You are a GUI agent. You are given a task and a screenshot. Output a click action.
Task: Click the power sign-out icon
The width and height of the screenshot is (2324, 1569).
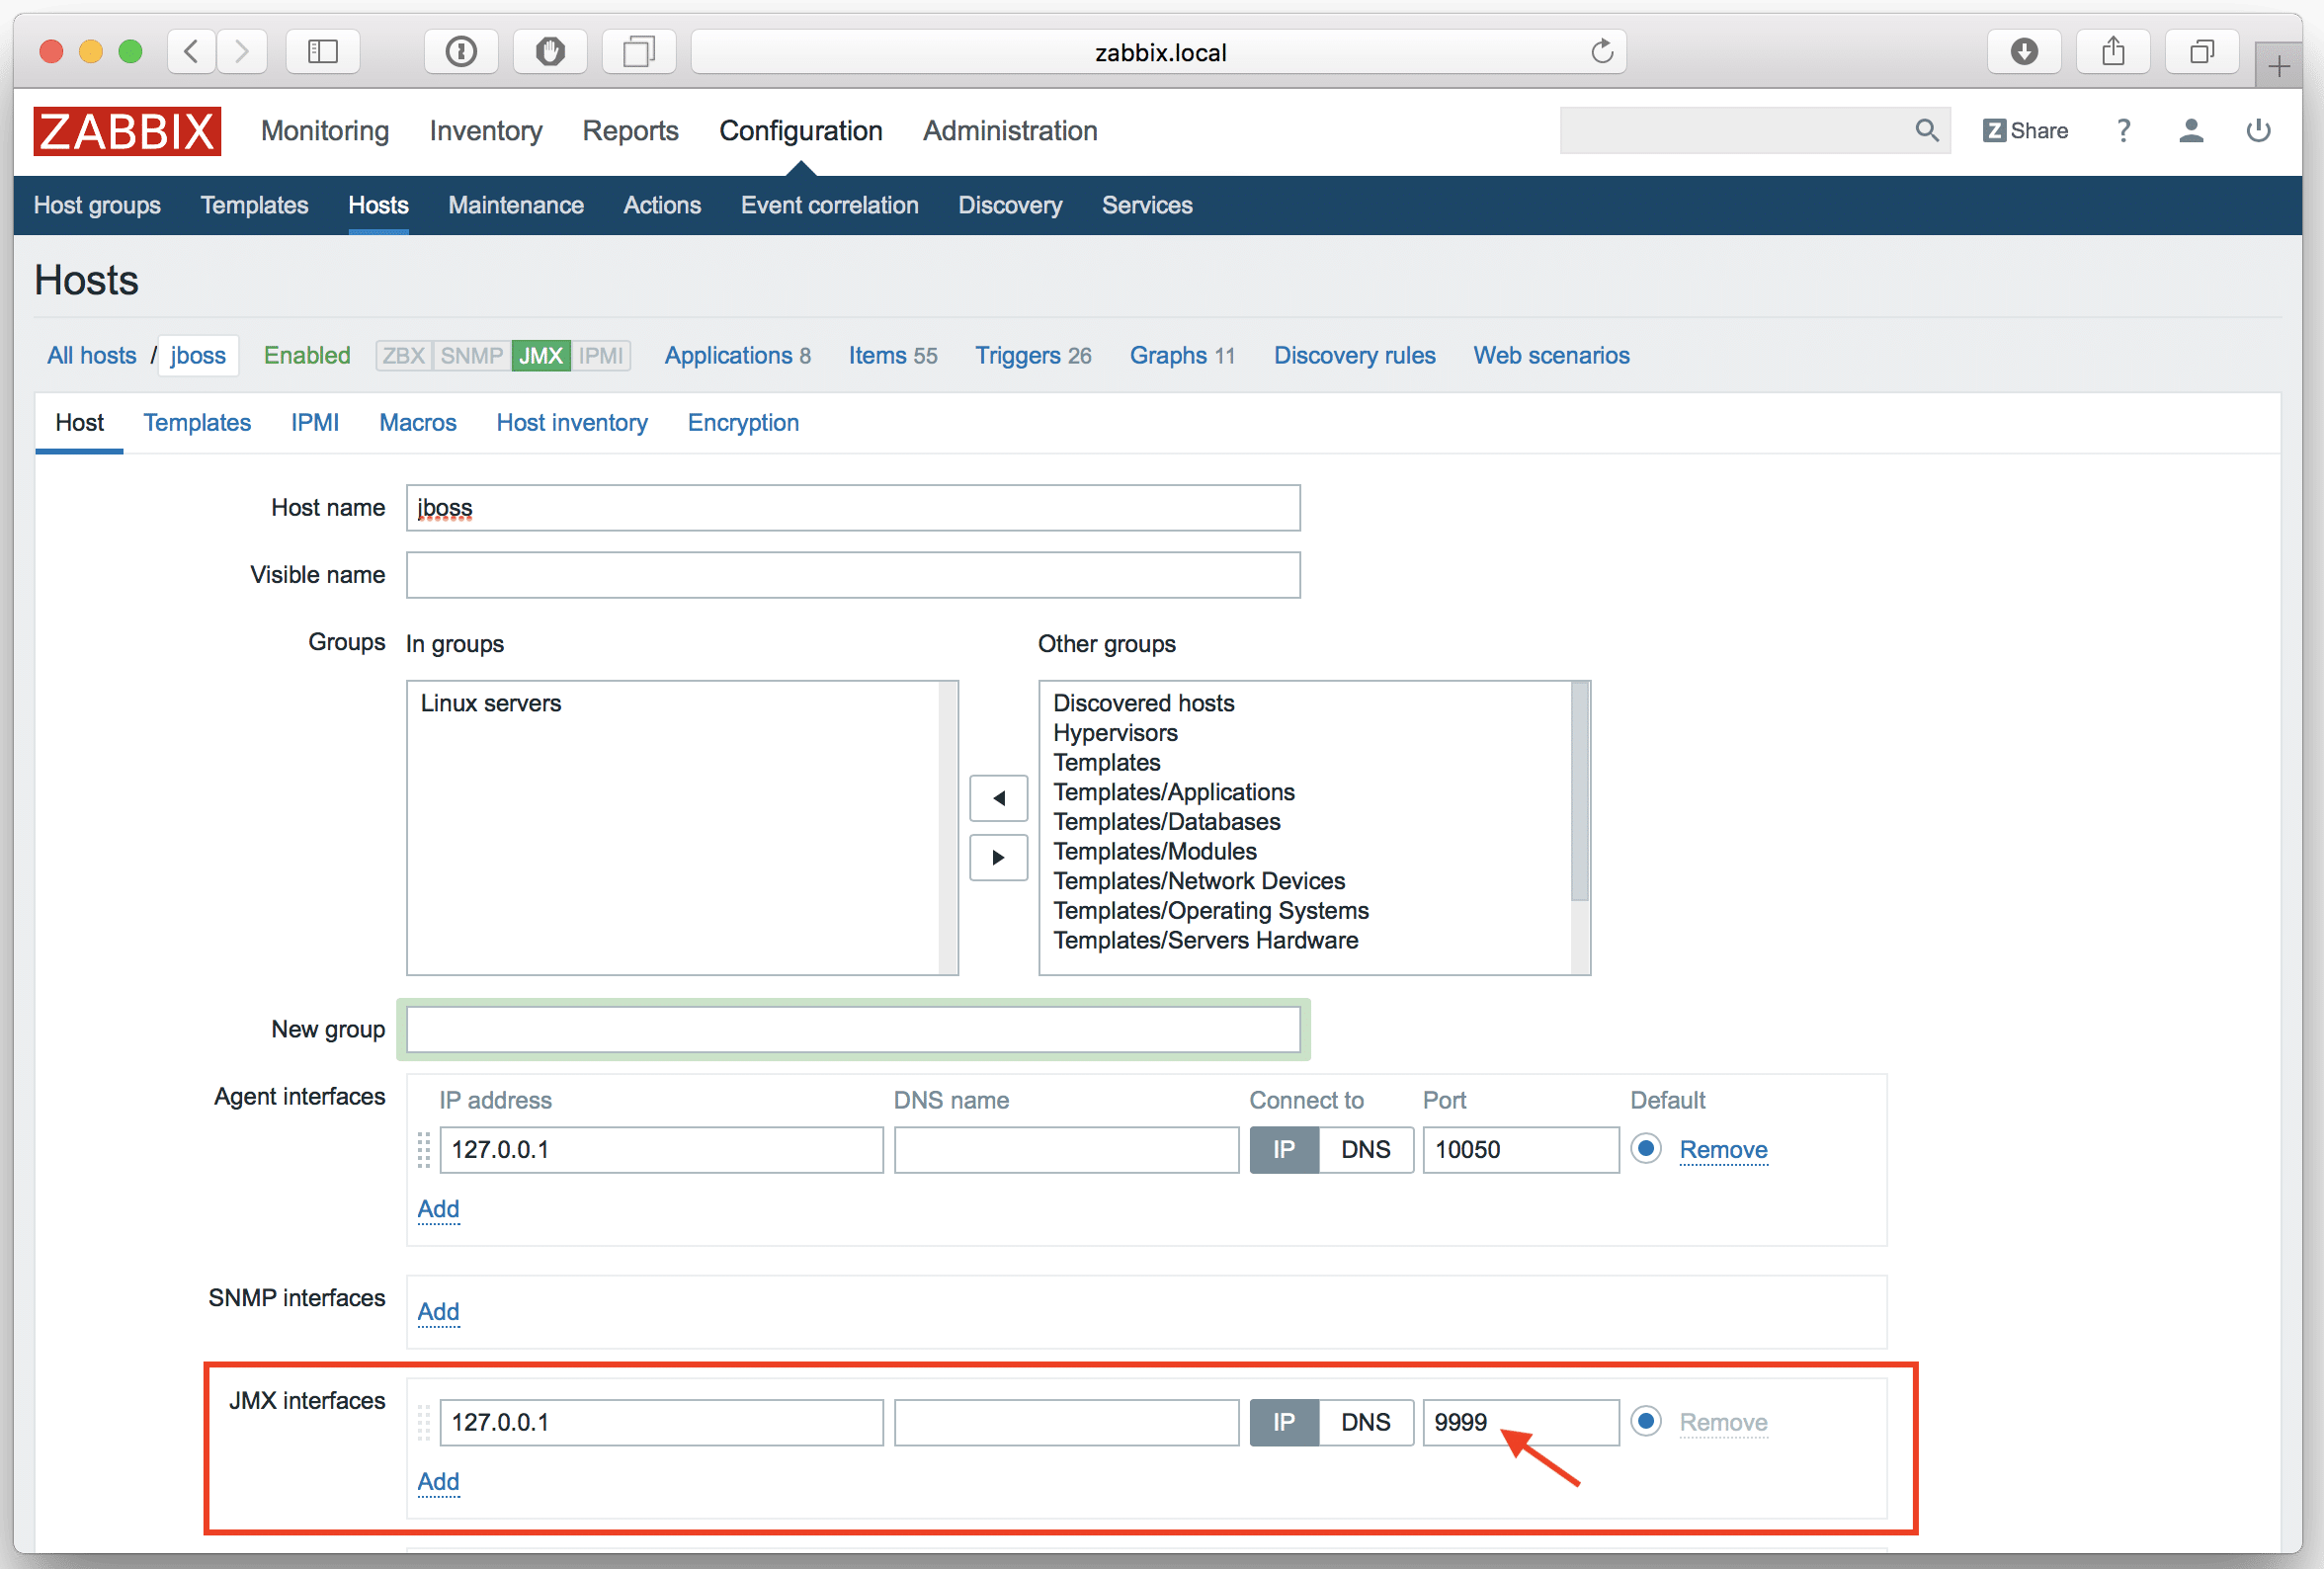[2258, 131]
